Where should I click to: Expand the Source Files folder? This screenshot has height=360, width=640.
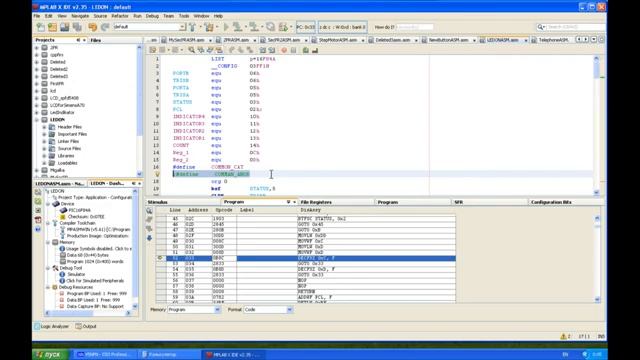tap(44, 149)
